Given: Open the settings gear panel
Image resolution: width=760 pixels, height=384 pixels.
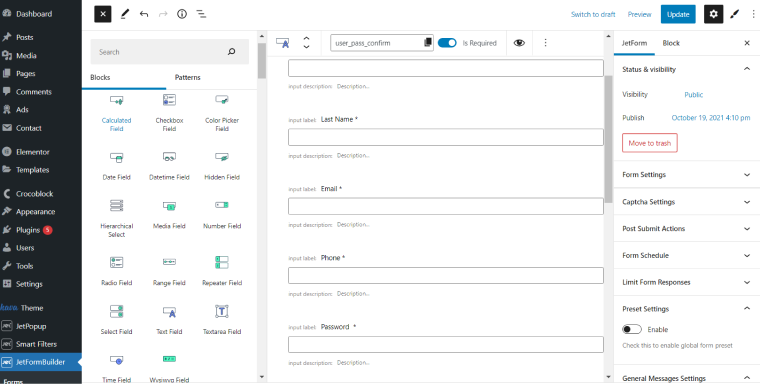Looking at the screenshot, I should pos(713,14).
